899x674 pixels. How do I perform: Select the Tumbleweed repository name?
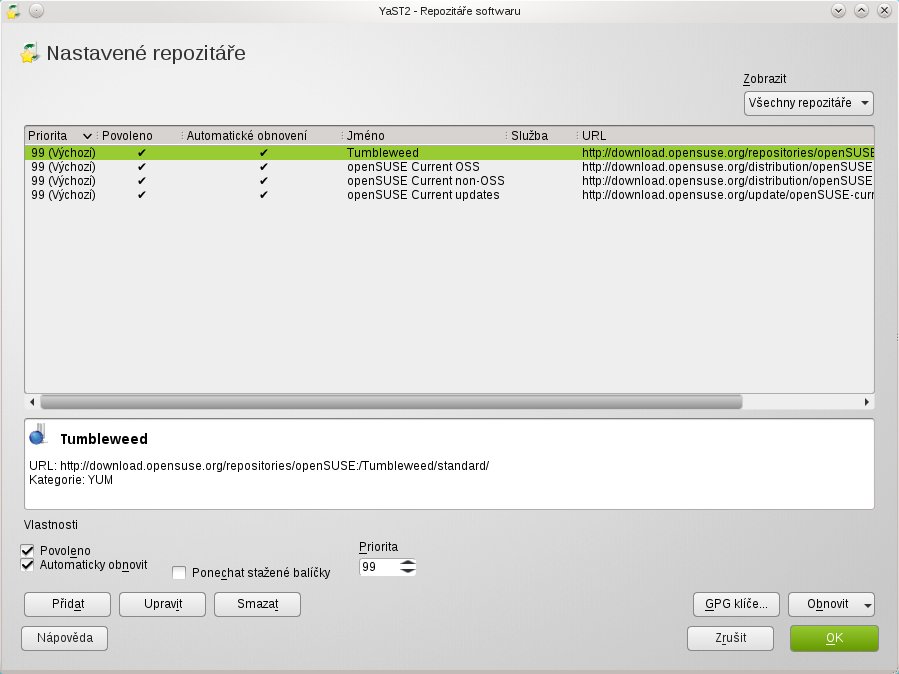(x=382, y=152)
